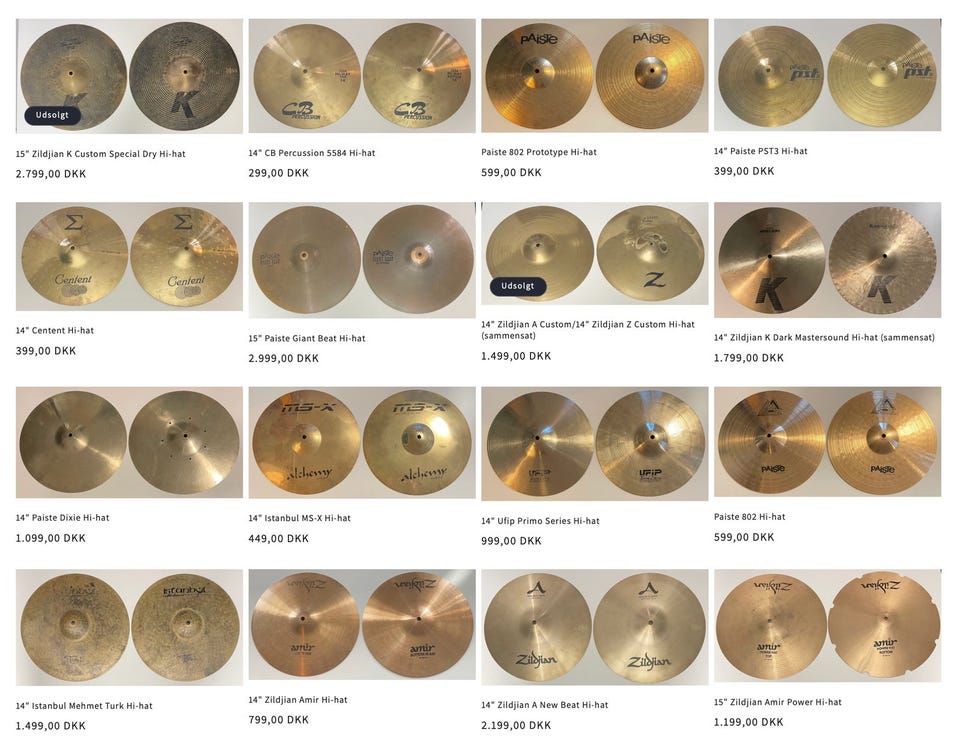
Task: Click the Zildjian K Dark Mastersound image
Action: pyautogui.click(x=827, y=260)
